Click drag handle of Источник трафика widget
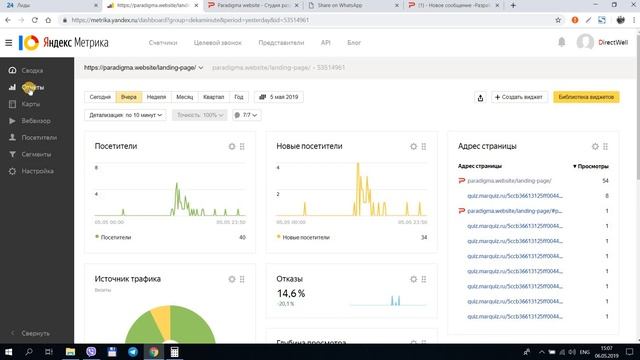 pos(242,279)
